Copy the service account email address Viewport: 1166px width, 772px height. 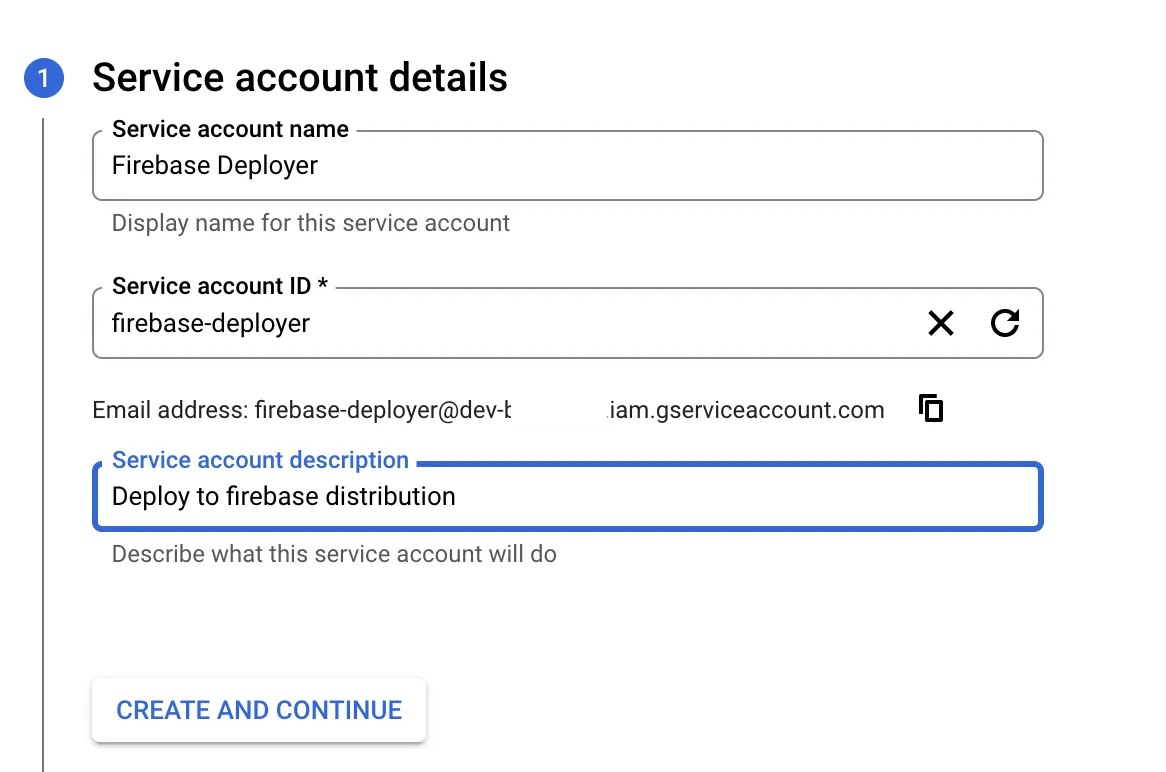931,408
